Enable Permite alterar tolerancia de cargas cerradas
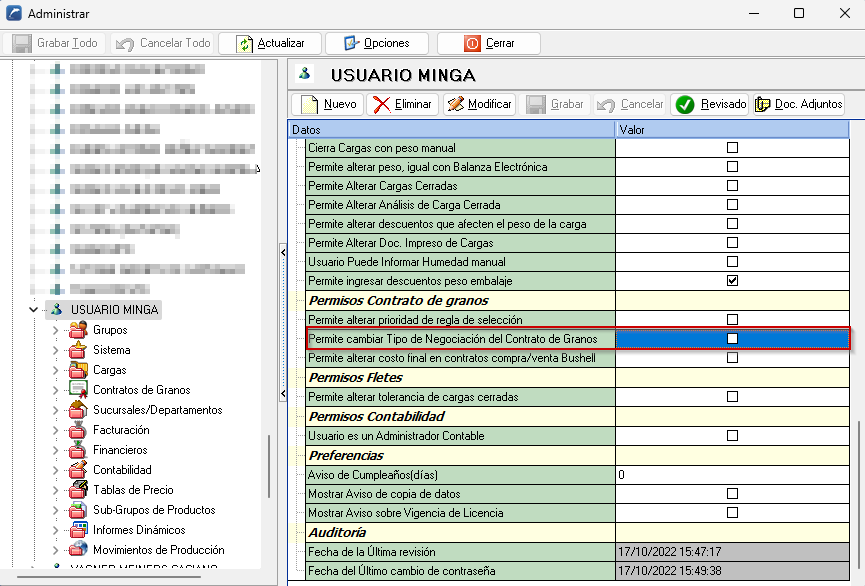Image resolution: width=865 pixels, height=586 pixels. pyautogui.click(x=732, y=397)
